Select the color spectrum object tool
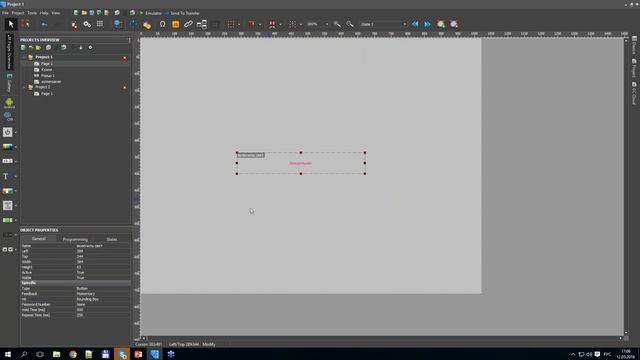 pyautogui.click(x=8, y=147)
